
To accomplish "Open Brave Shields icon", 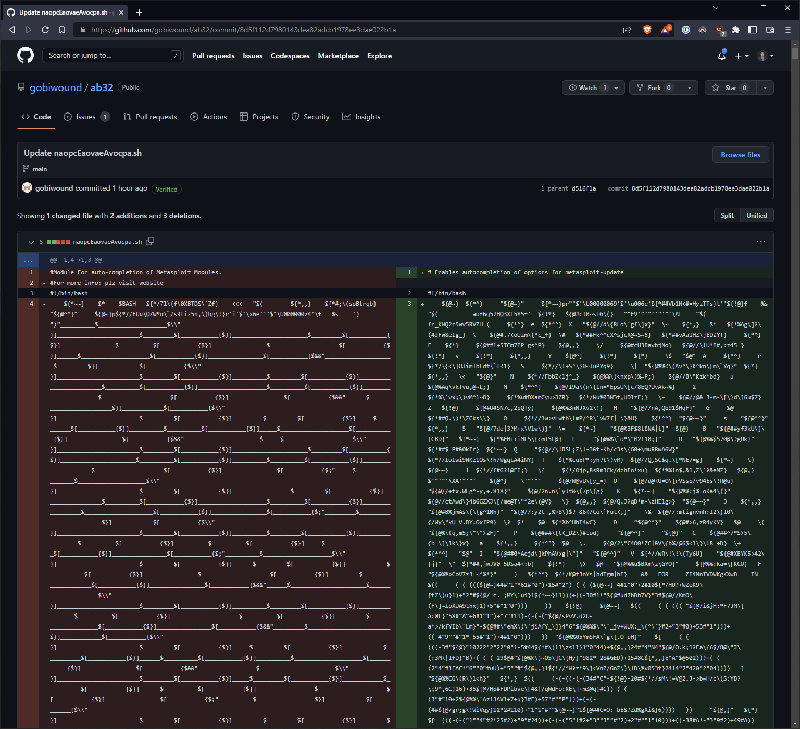I will coord(647,30).
